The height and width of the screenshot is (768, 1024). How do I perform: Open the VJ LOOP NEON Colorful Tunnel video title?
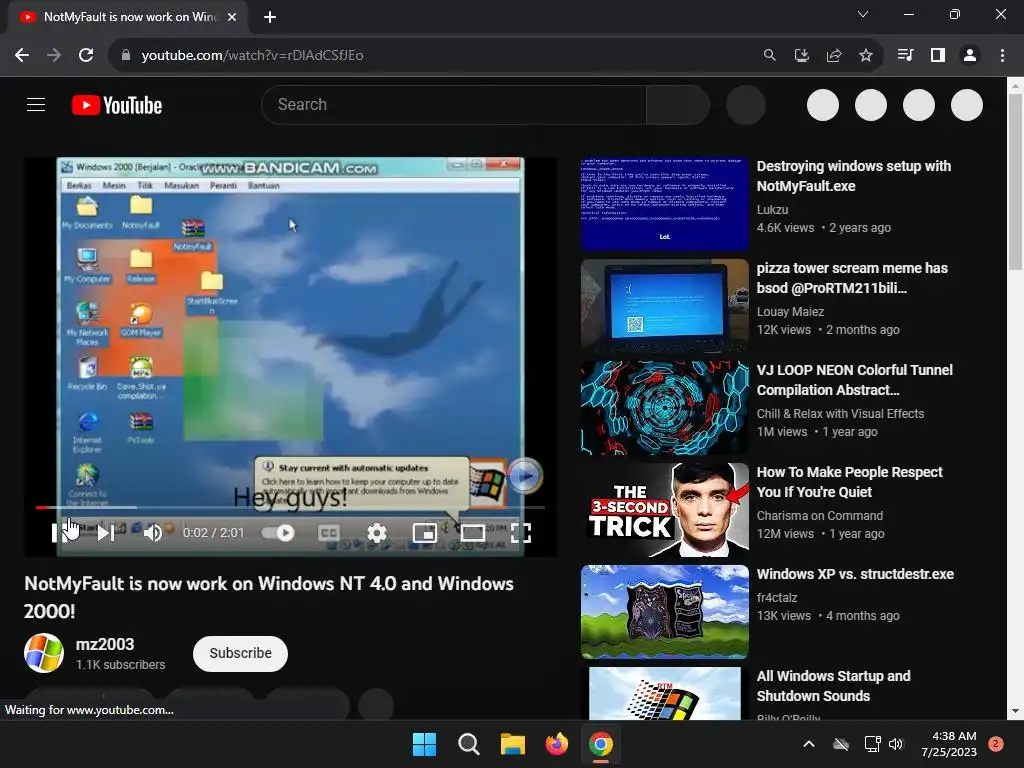(854, 379)
